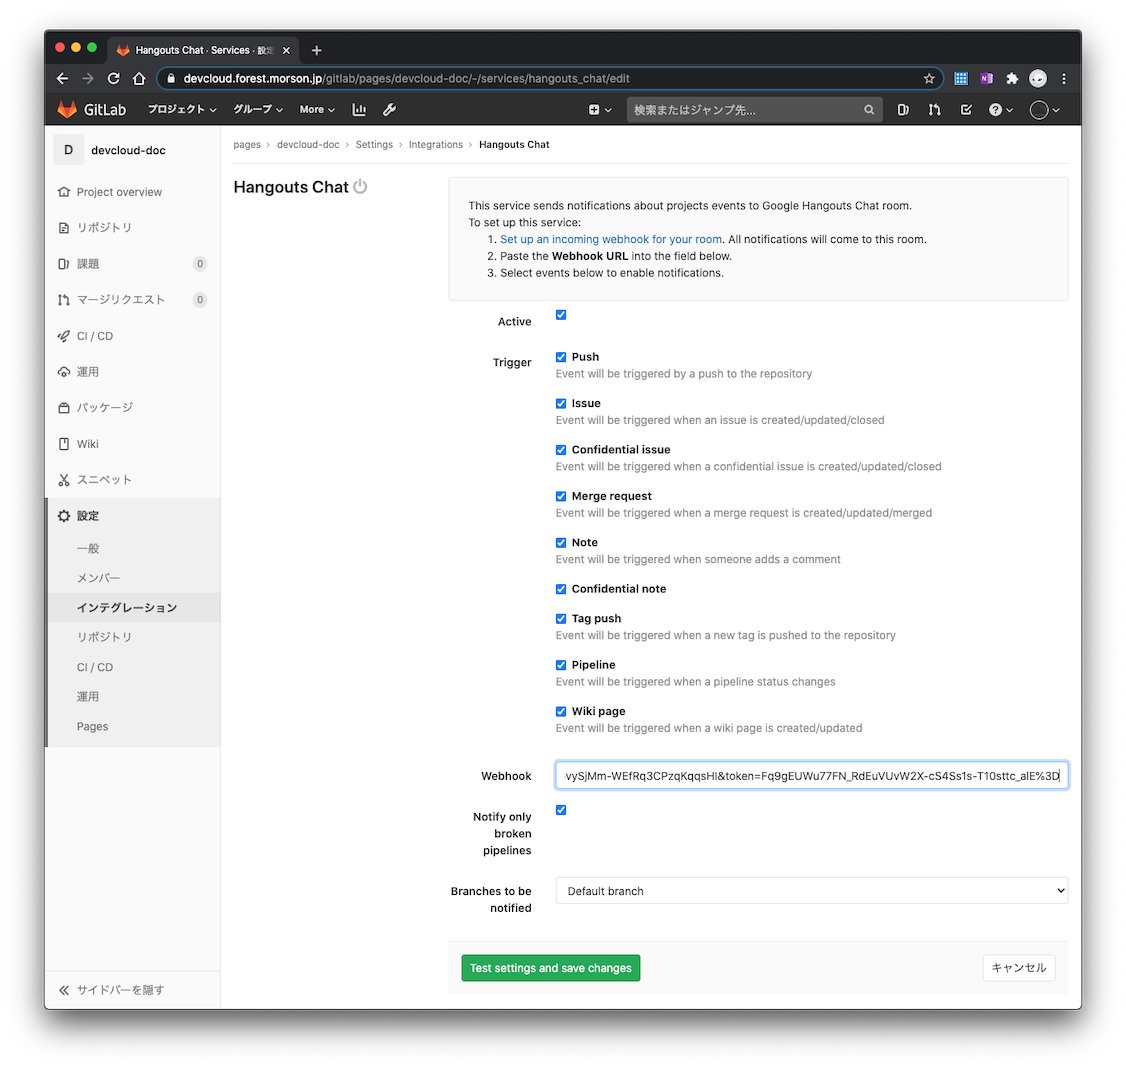The width and height of the screenshot is (1126, 1068).
Task: Click inside the Webhook URL field
Action: (x=811, y=776)
